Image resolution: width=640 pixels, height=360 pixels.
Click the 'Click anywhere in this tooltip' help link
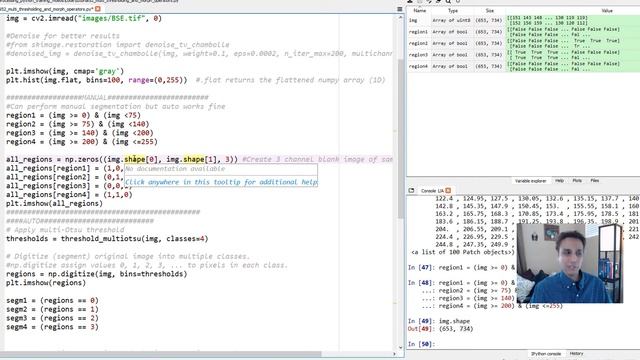point(221,182)
